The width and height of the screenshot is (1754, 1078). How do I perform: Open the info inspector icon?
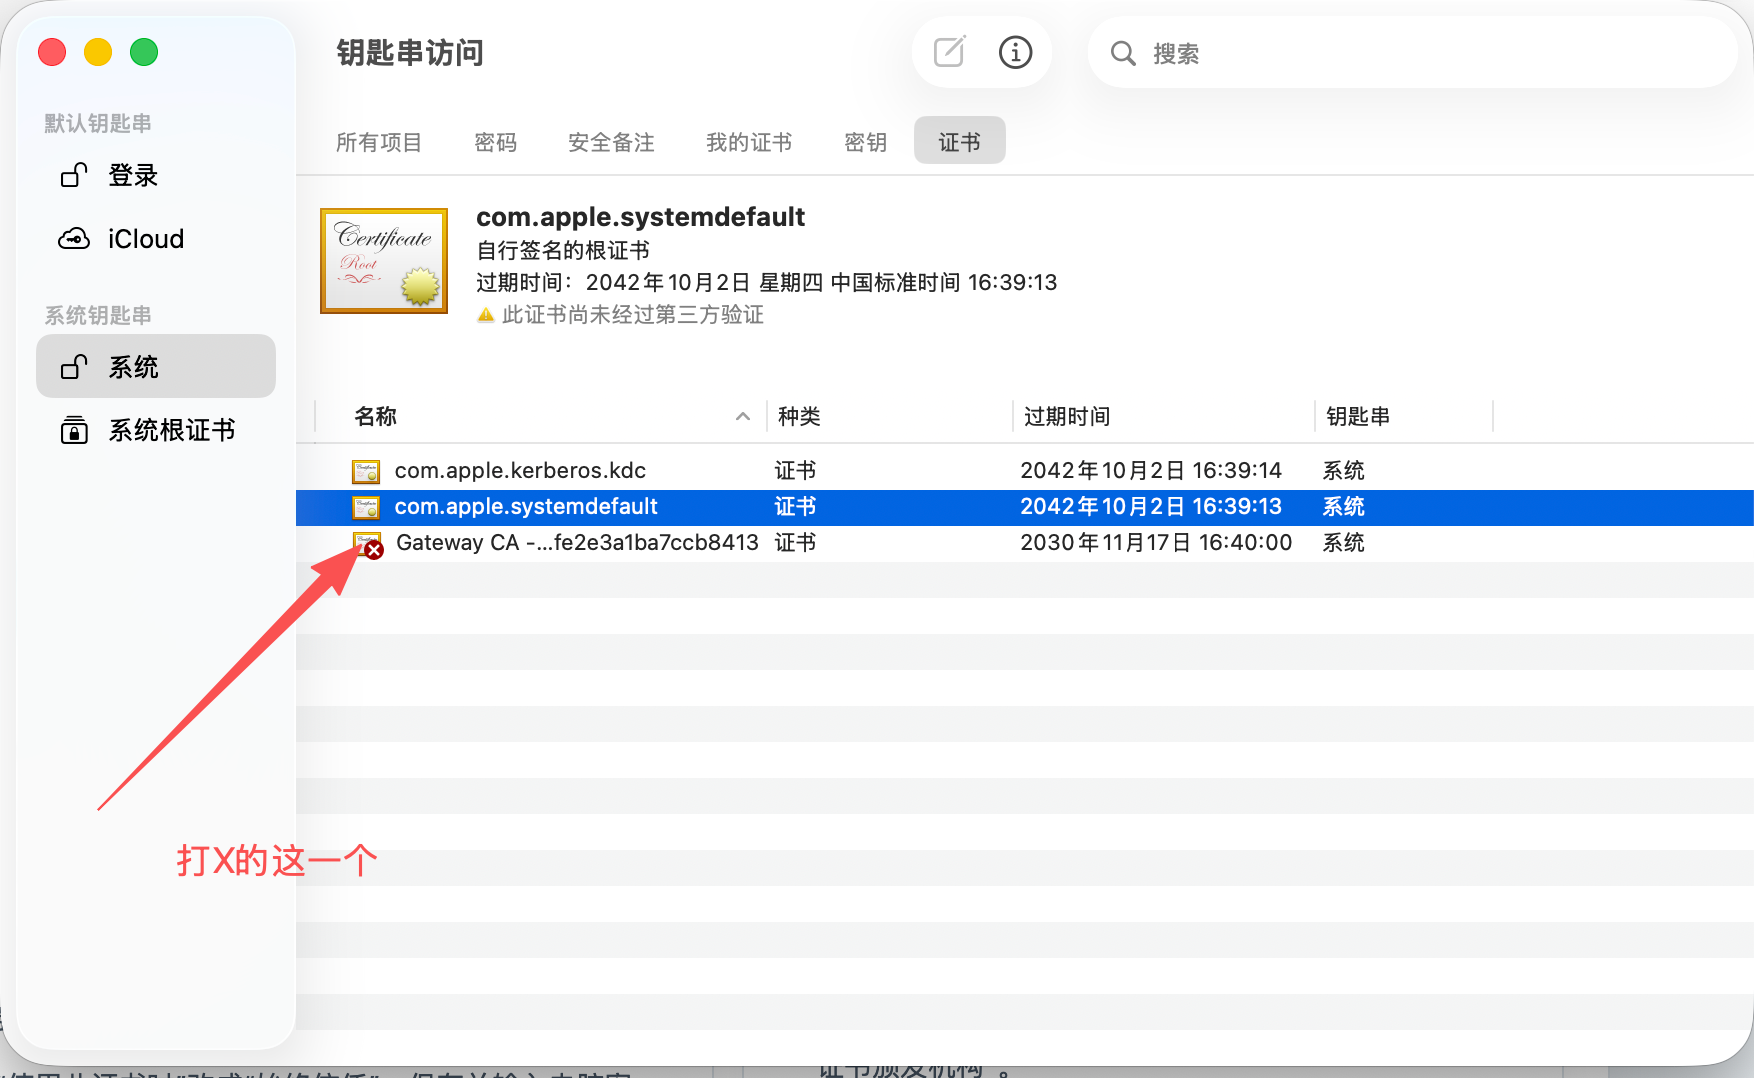click(x=1015, y=52)
